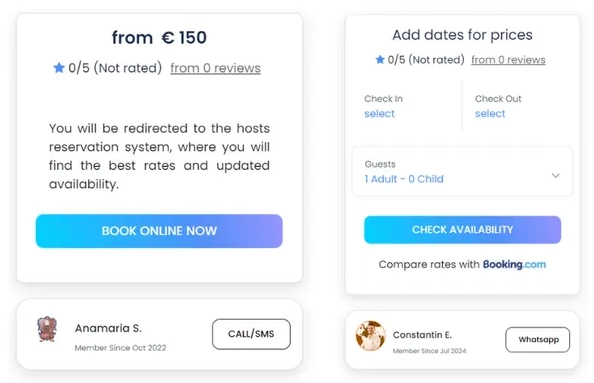Click the Whatsapp contact button
The height and width of the screenshot is (383, 594).
point(538,339)
